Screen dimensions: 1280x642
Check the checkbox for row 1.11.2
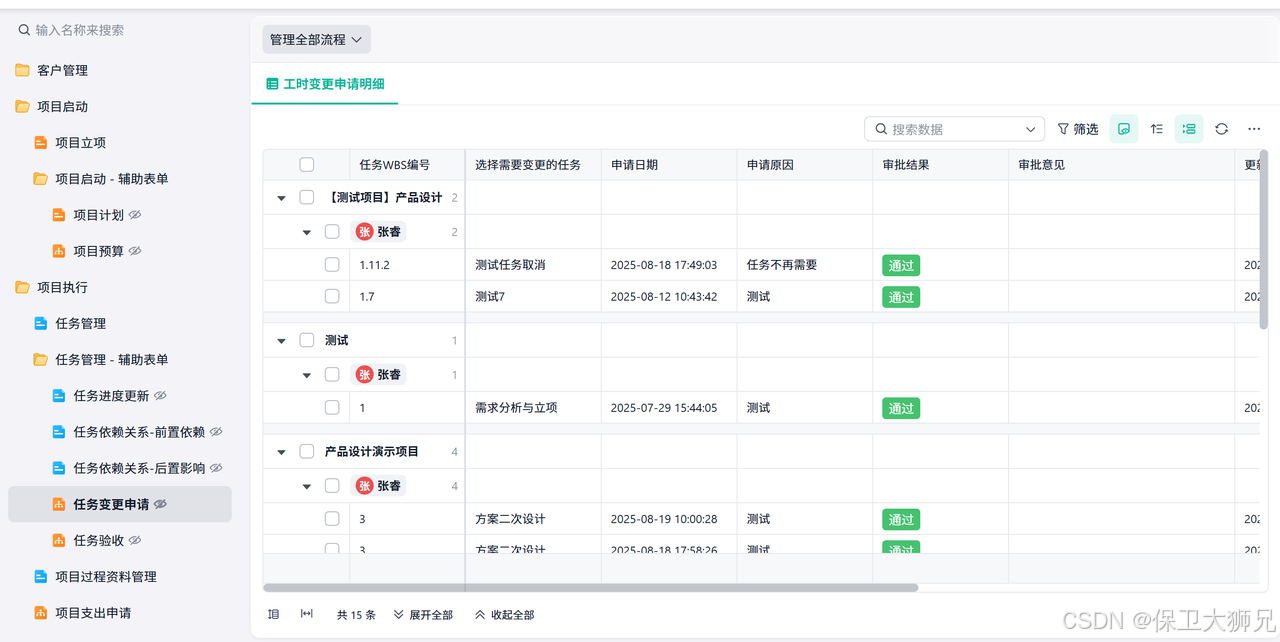(332, 265)
